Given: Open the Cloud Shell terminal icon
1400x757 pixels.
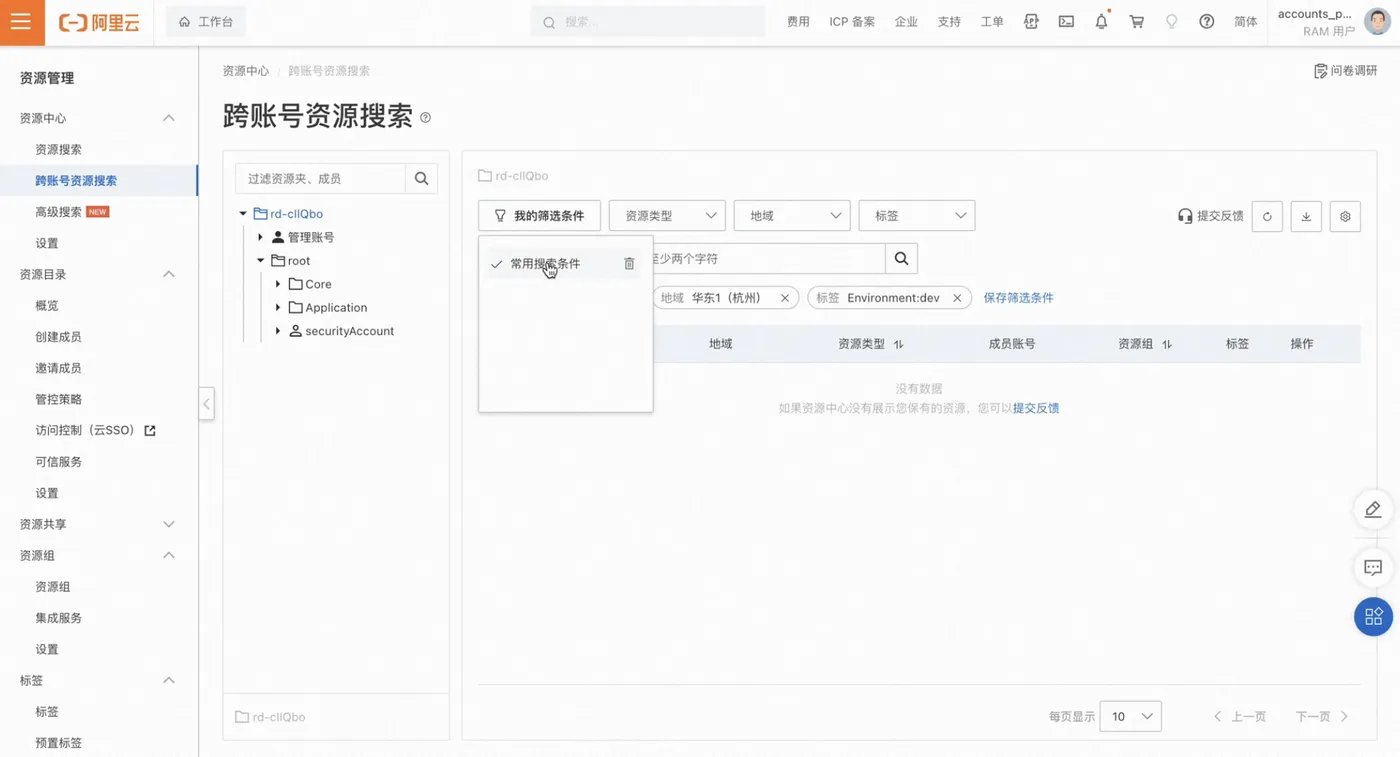Looking at the screenshot, I should point(1066,21).
